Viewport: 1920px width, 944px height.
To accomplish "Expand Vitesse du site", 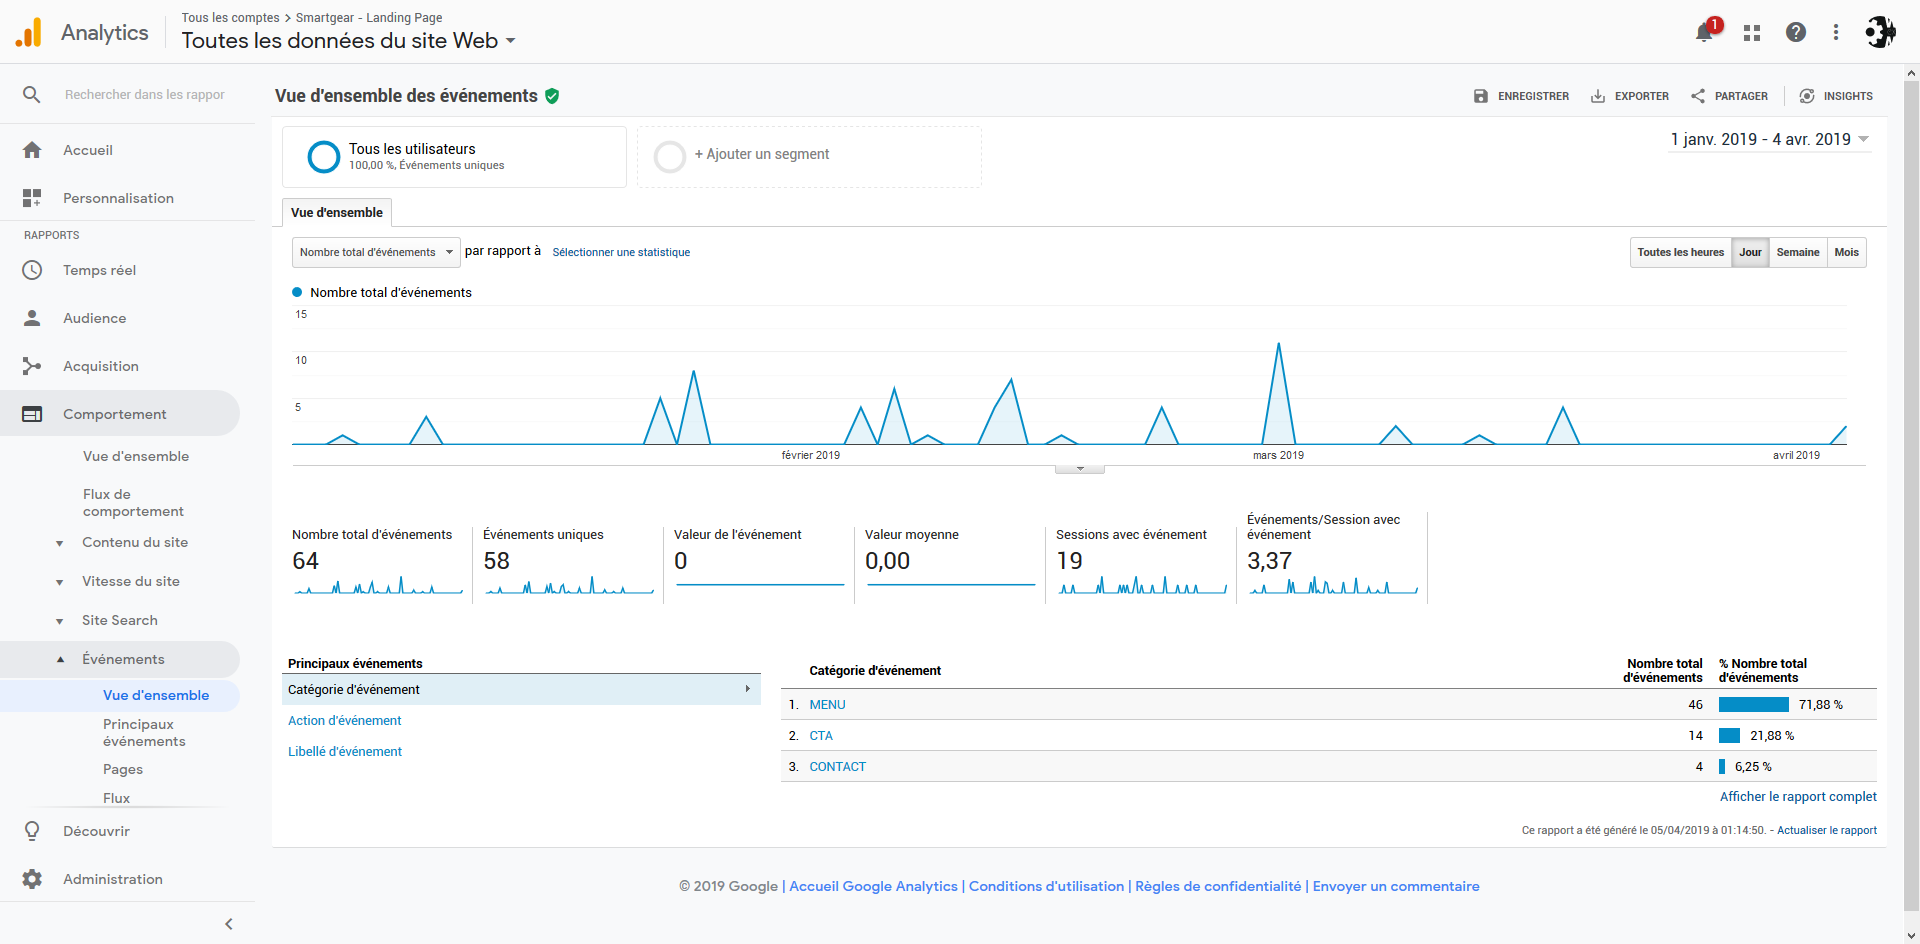I will click(59, 582).
